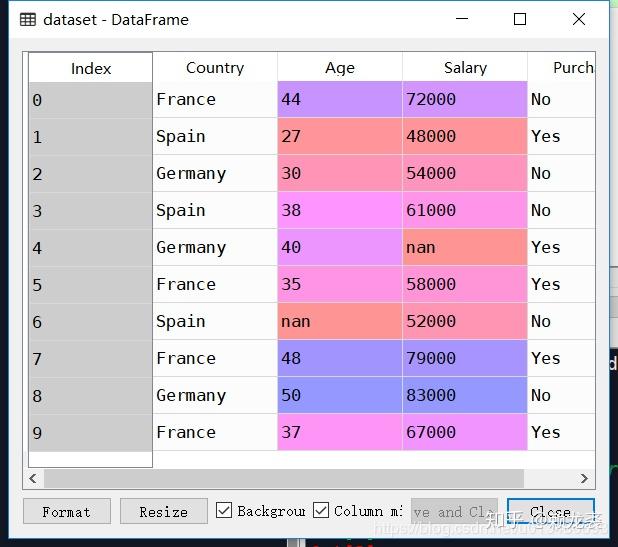This screenshot has width=618, height=547.
Task: Select row index 4
Action: (90, 247)
